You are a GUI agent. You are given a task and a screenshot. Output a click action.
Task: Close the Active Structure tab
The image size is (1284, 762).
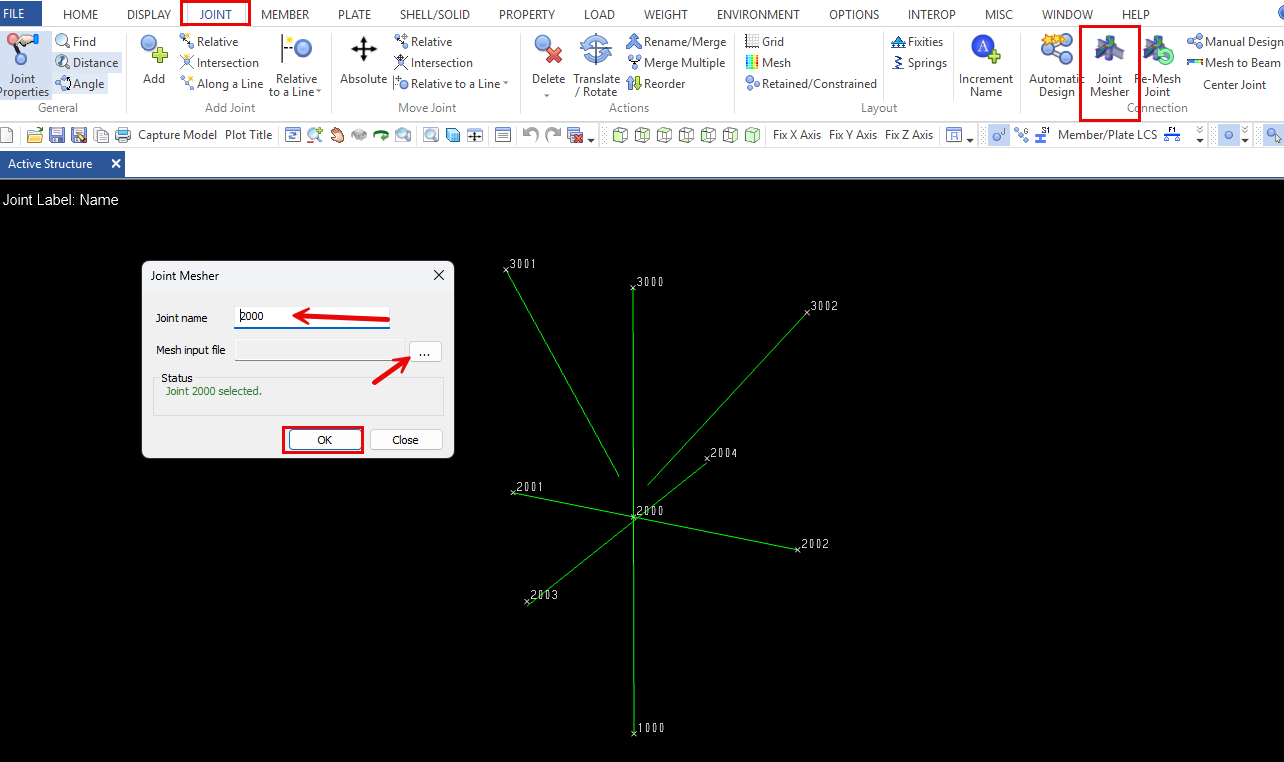point(116,164)
